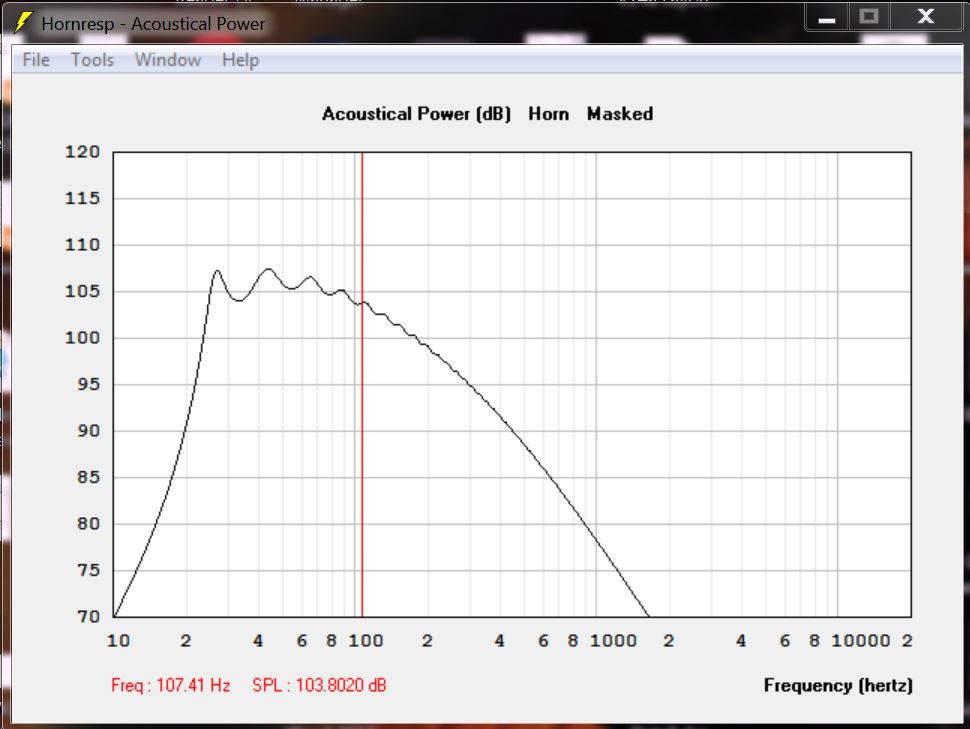Image resolution: width=970 pixels, height=729 pixels.
Task: Click the Freq : 107.41 Hz readout
Action: (171, 685)
